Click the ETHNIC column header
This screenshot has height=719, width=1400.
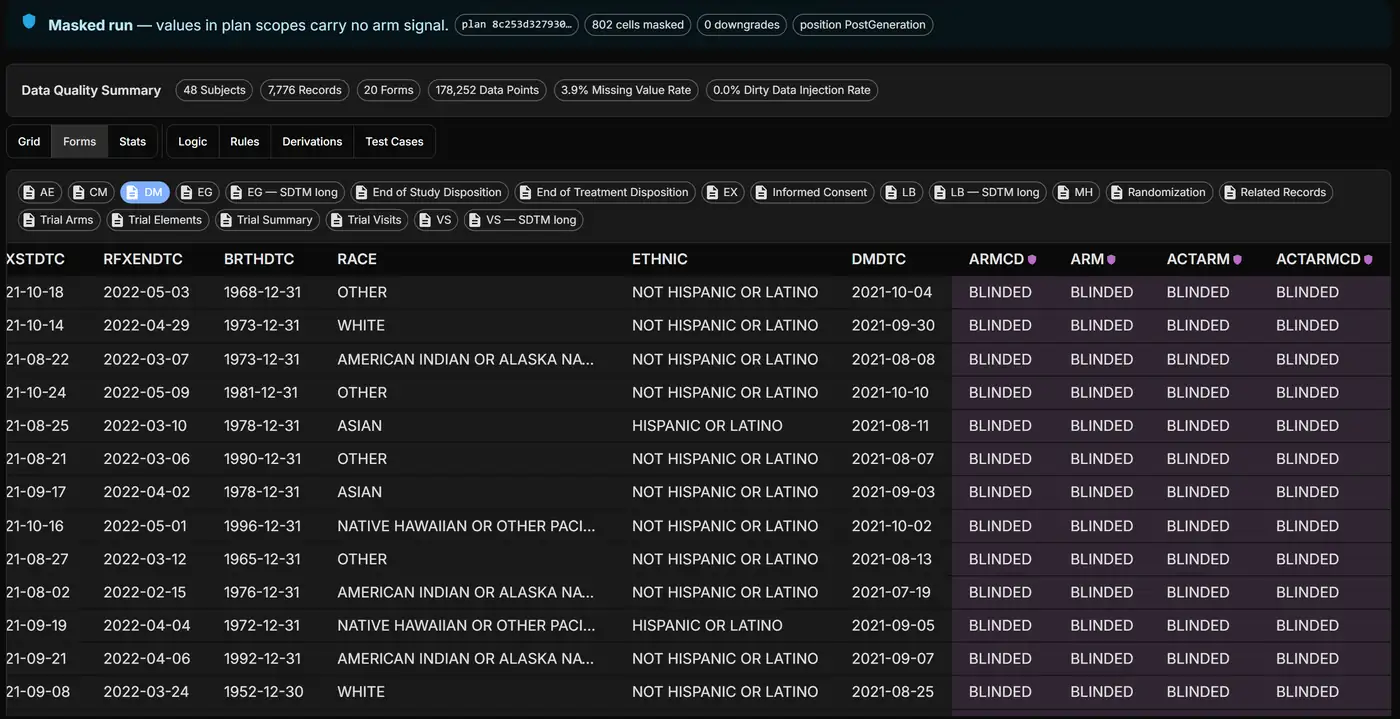click(x=660, y=259)
